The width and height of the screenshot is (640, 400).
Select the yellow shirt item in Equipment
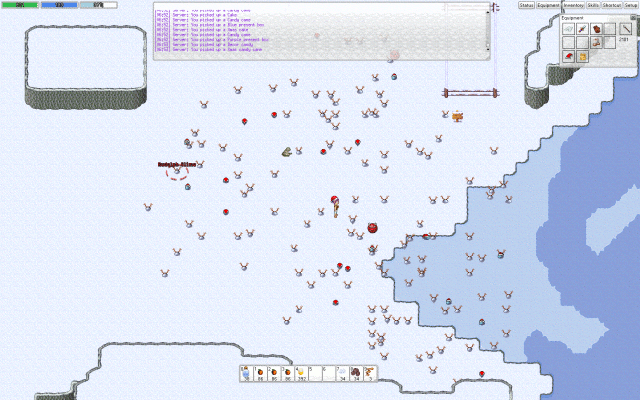(x=582, y=56)
